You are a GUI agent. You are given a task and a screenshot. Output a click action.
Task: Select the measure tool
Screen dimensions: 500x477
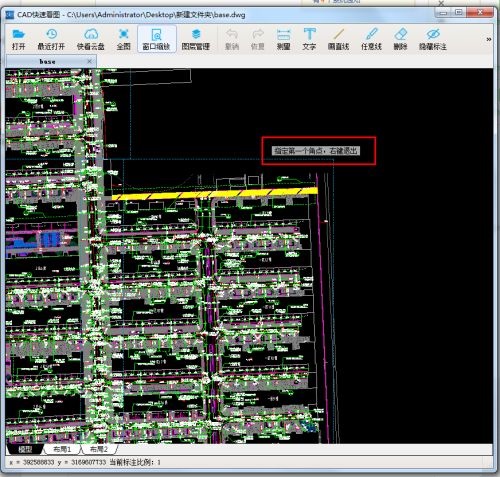[283, 39]
